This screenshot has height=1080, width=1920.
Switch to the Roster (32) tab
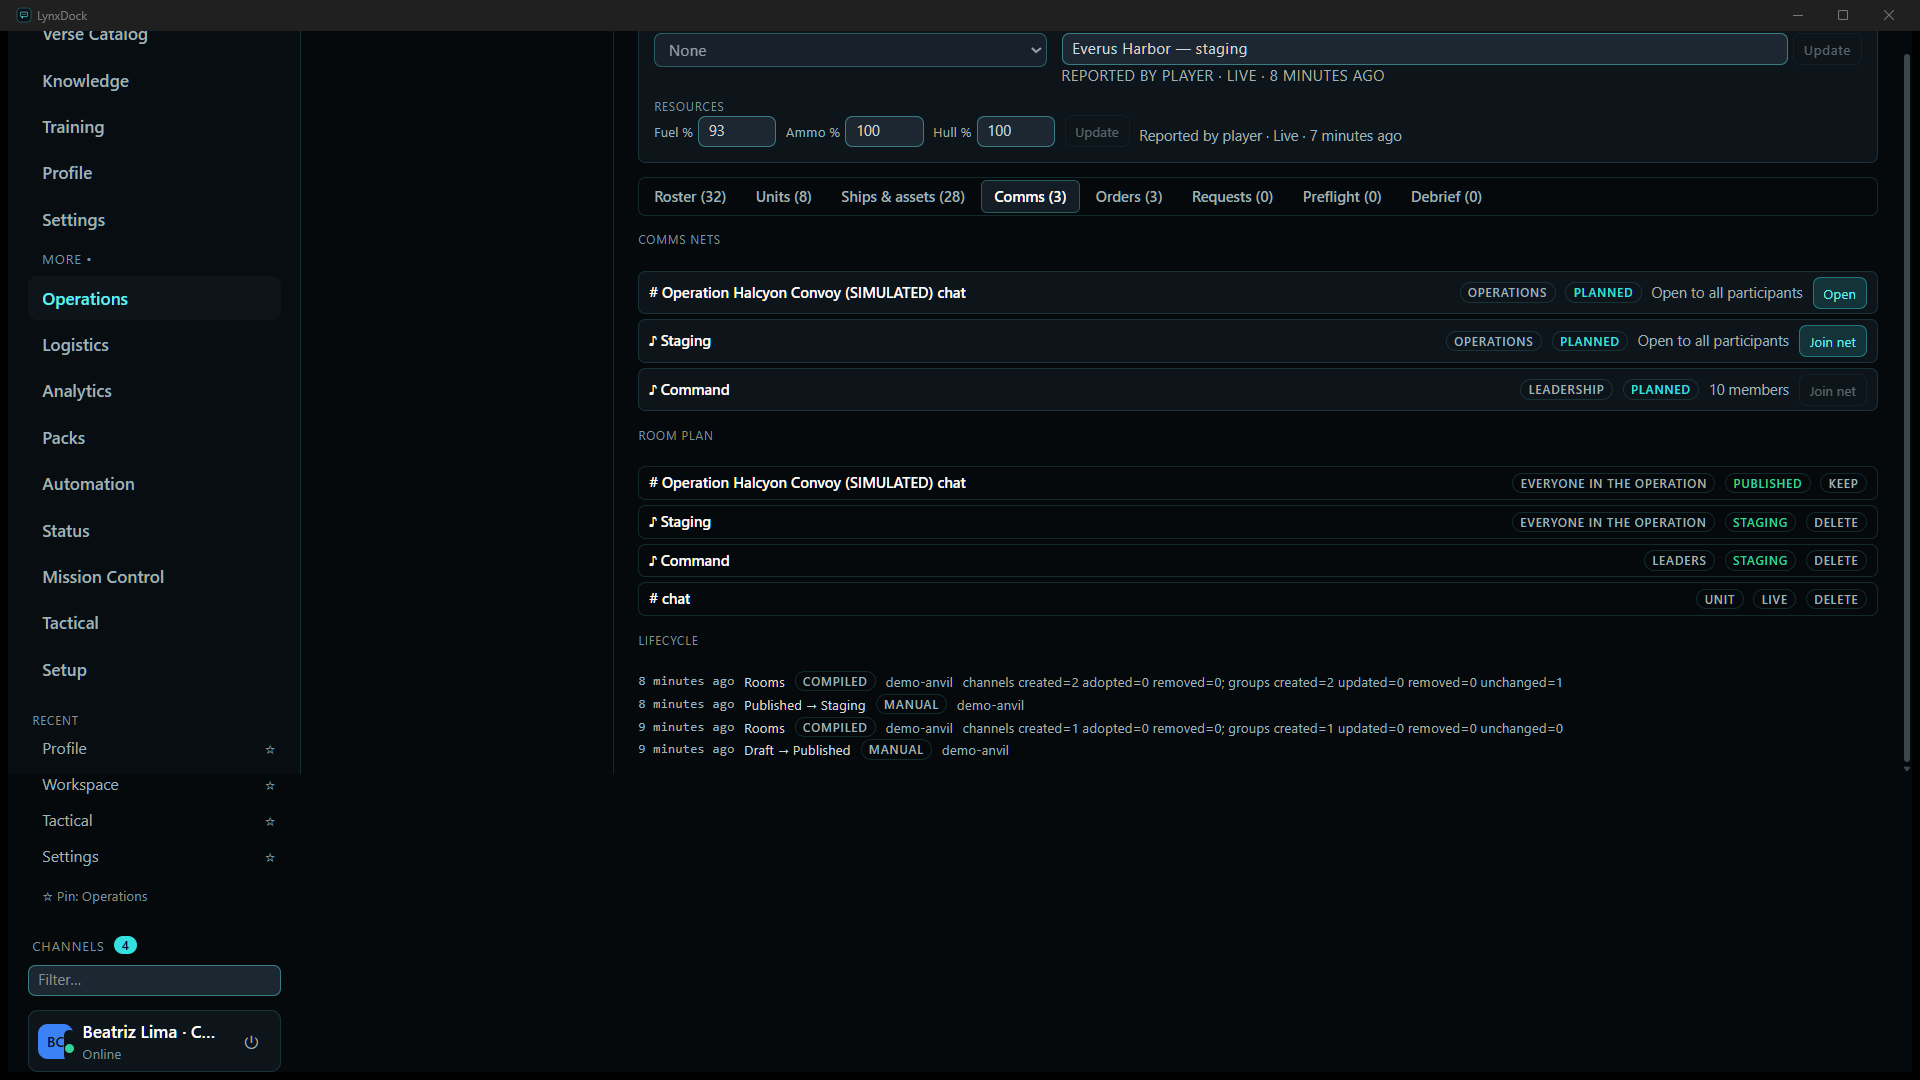(690, 197)
